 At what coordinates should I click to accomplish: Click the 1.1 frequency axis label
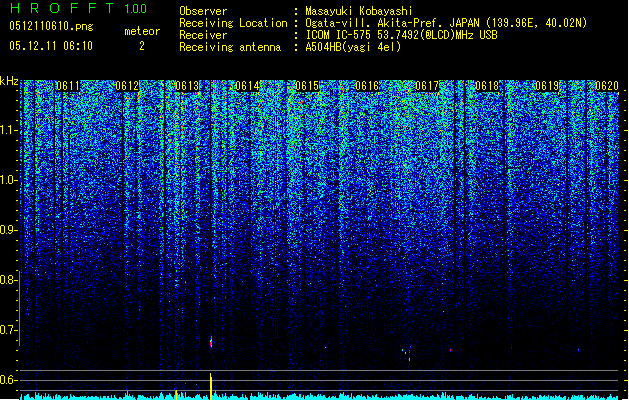click(x=9, y=130)
